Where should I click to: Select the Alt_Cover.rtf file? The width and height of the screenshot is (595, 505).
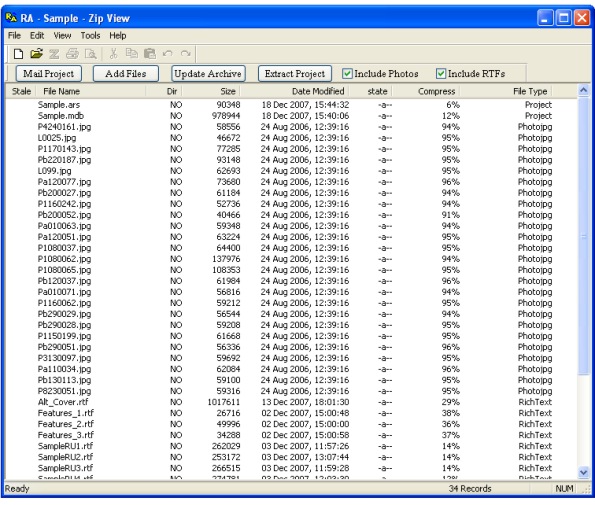63,402
